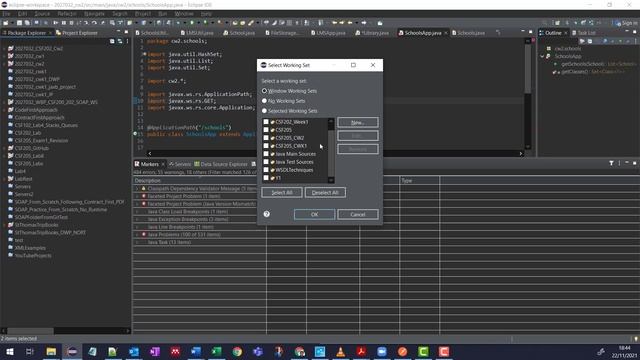Image resolution: width=640 pixels, height=360 pixels.
Task: Tick the CSF205_CWK1 working set checkbox
Action: [266, 146]
